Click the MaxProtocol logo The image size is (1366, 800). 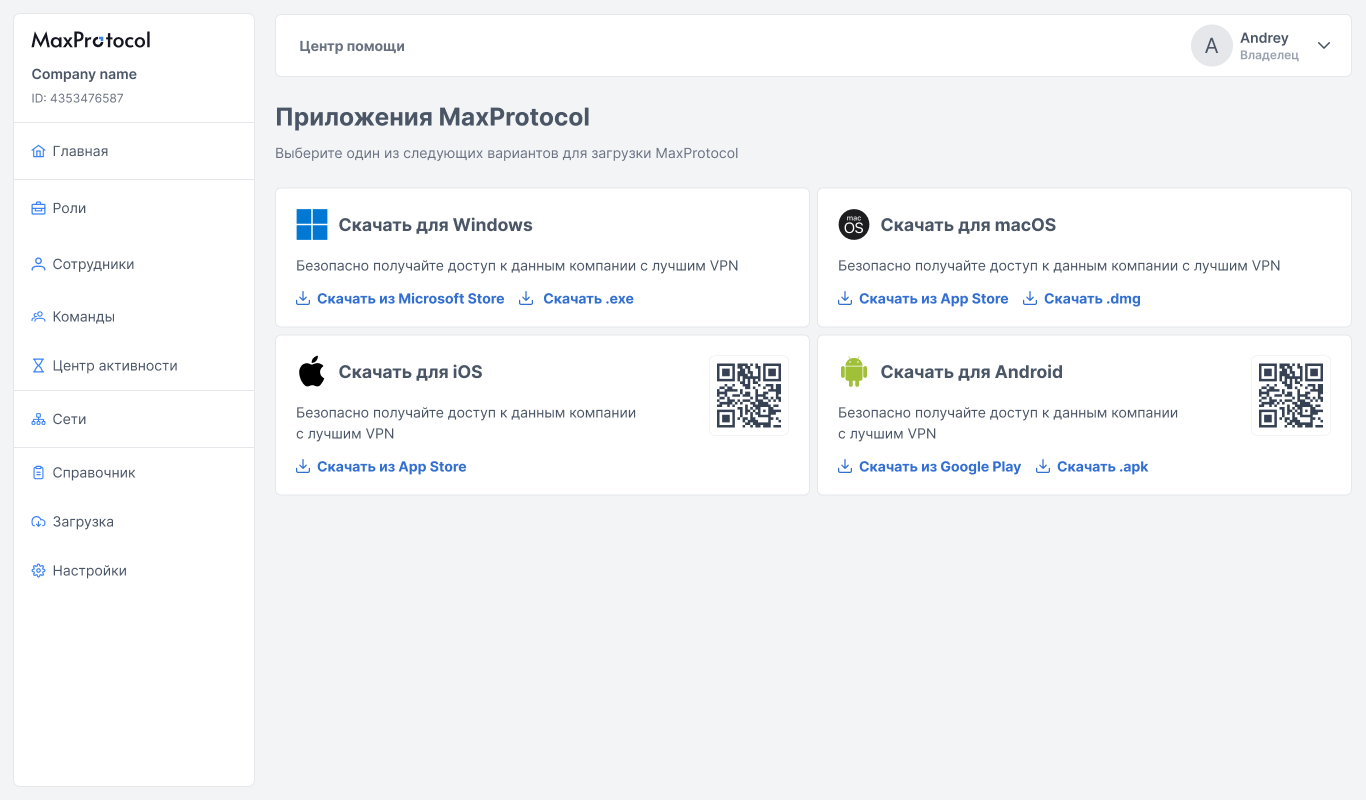pos(91,40)
